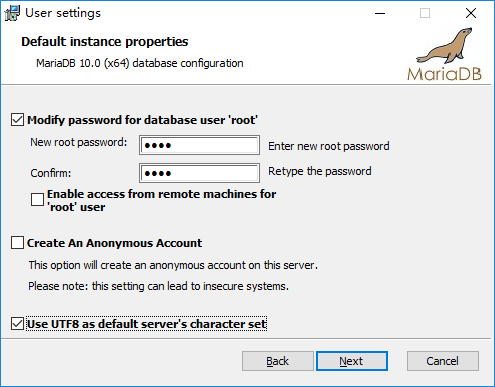
Task: Focus the Confirm password field
Action: [x=199, y=173]
